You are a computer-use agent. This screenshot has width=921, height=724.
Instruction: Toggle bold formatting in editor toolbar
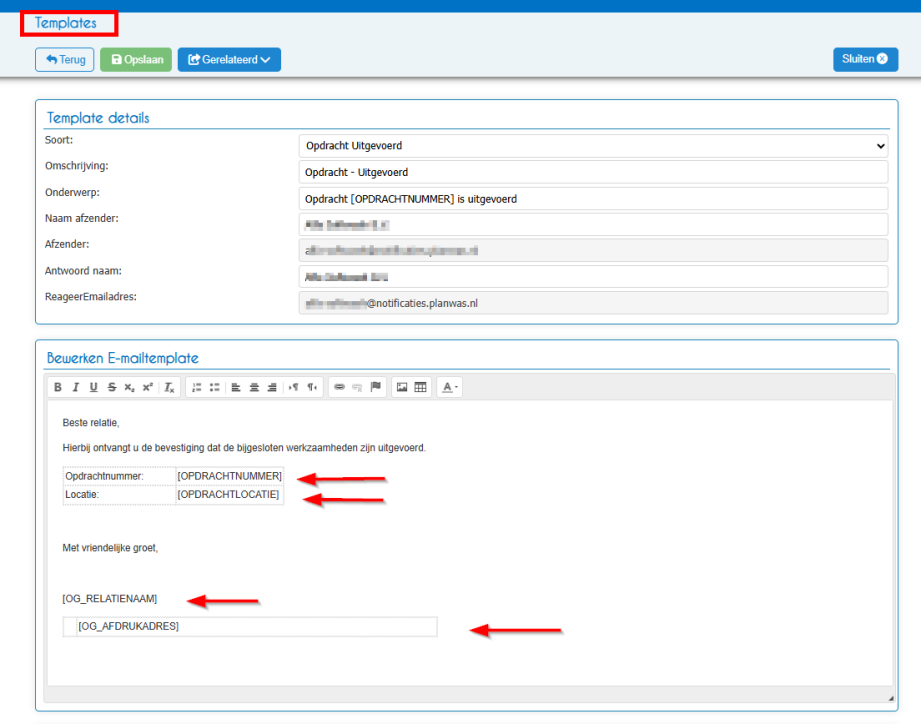(x=58, y=388)
